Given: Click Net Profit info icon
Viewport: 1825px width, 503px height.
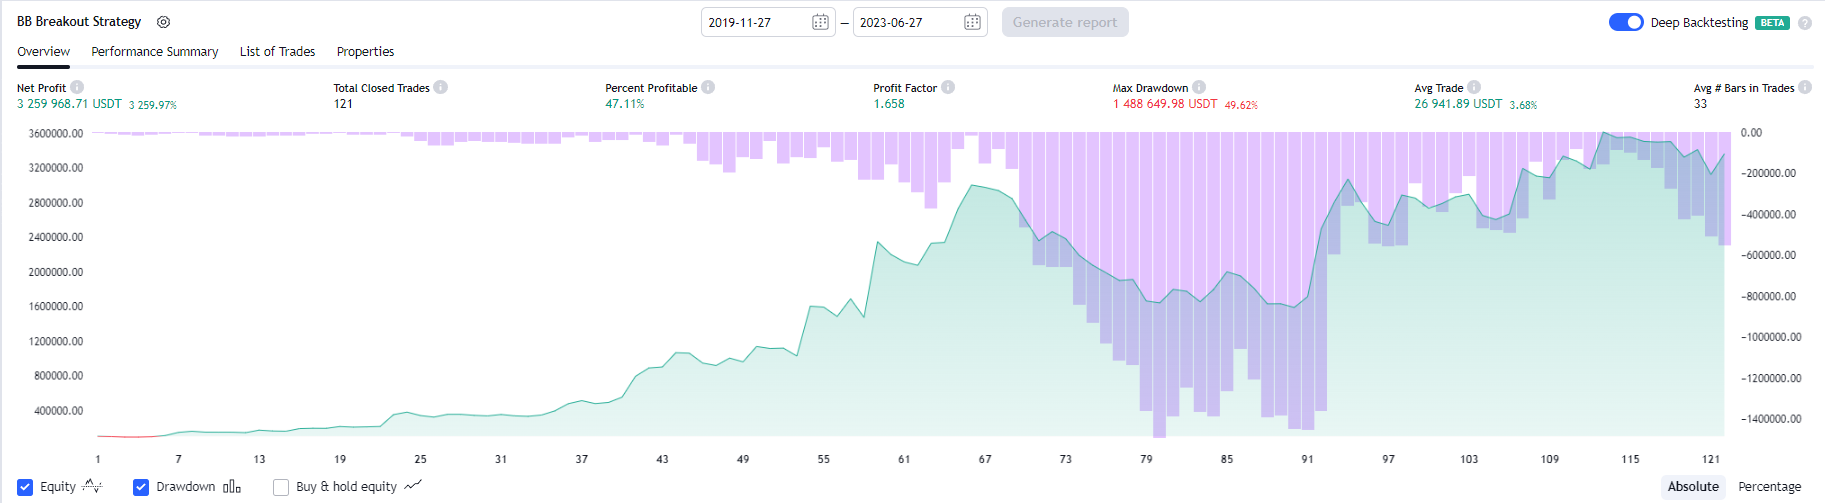Looking at the screenshot, I should 77,87.
